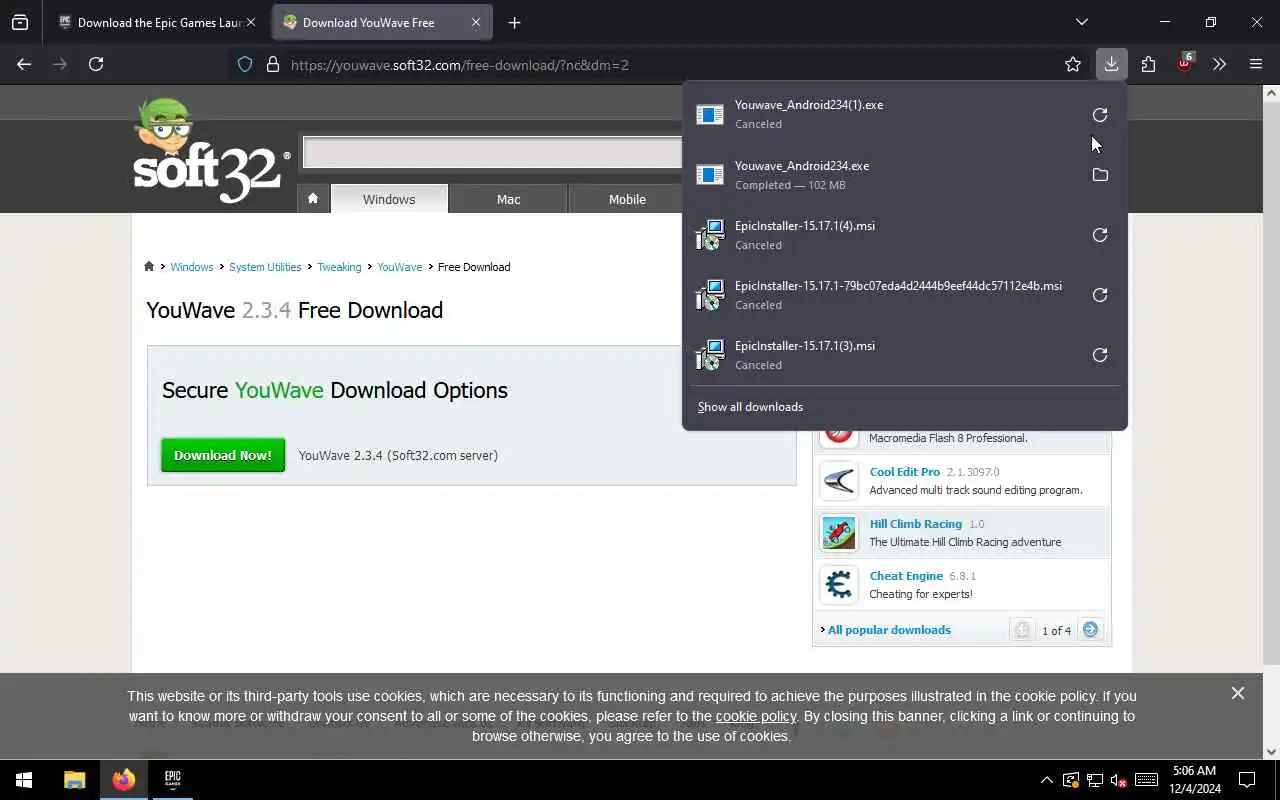
Task: Retry the EpicInstaller-15.17.1-79bc07 download
Action: pyautogui.click(x=1100, y=295)
